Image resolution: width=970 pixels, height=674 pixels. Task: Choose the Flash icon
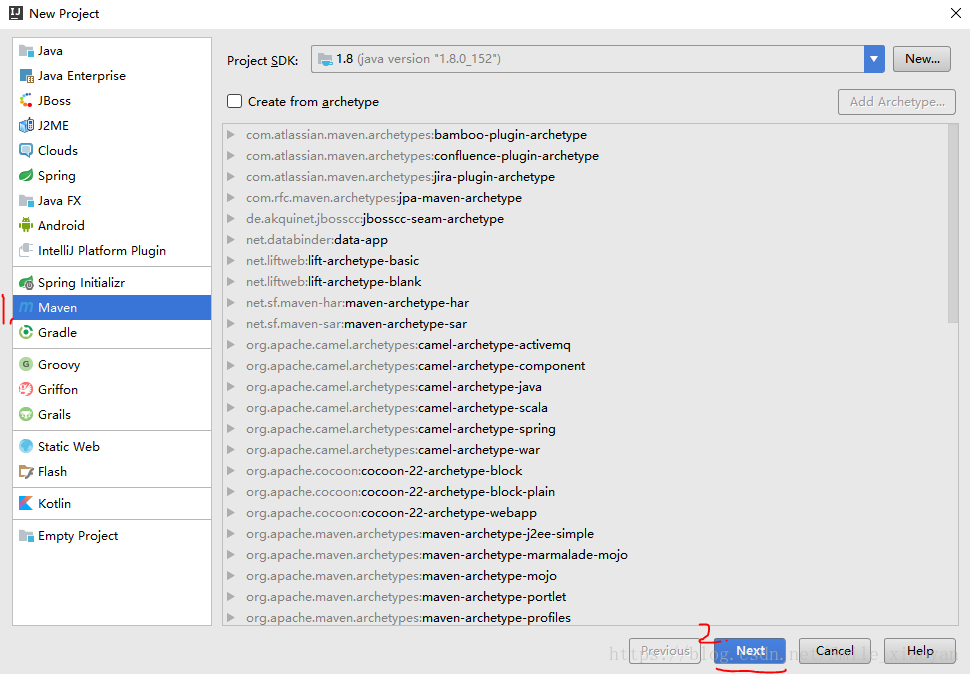pos(26,471)
